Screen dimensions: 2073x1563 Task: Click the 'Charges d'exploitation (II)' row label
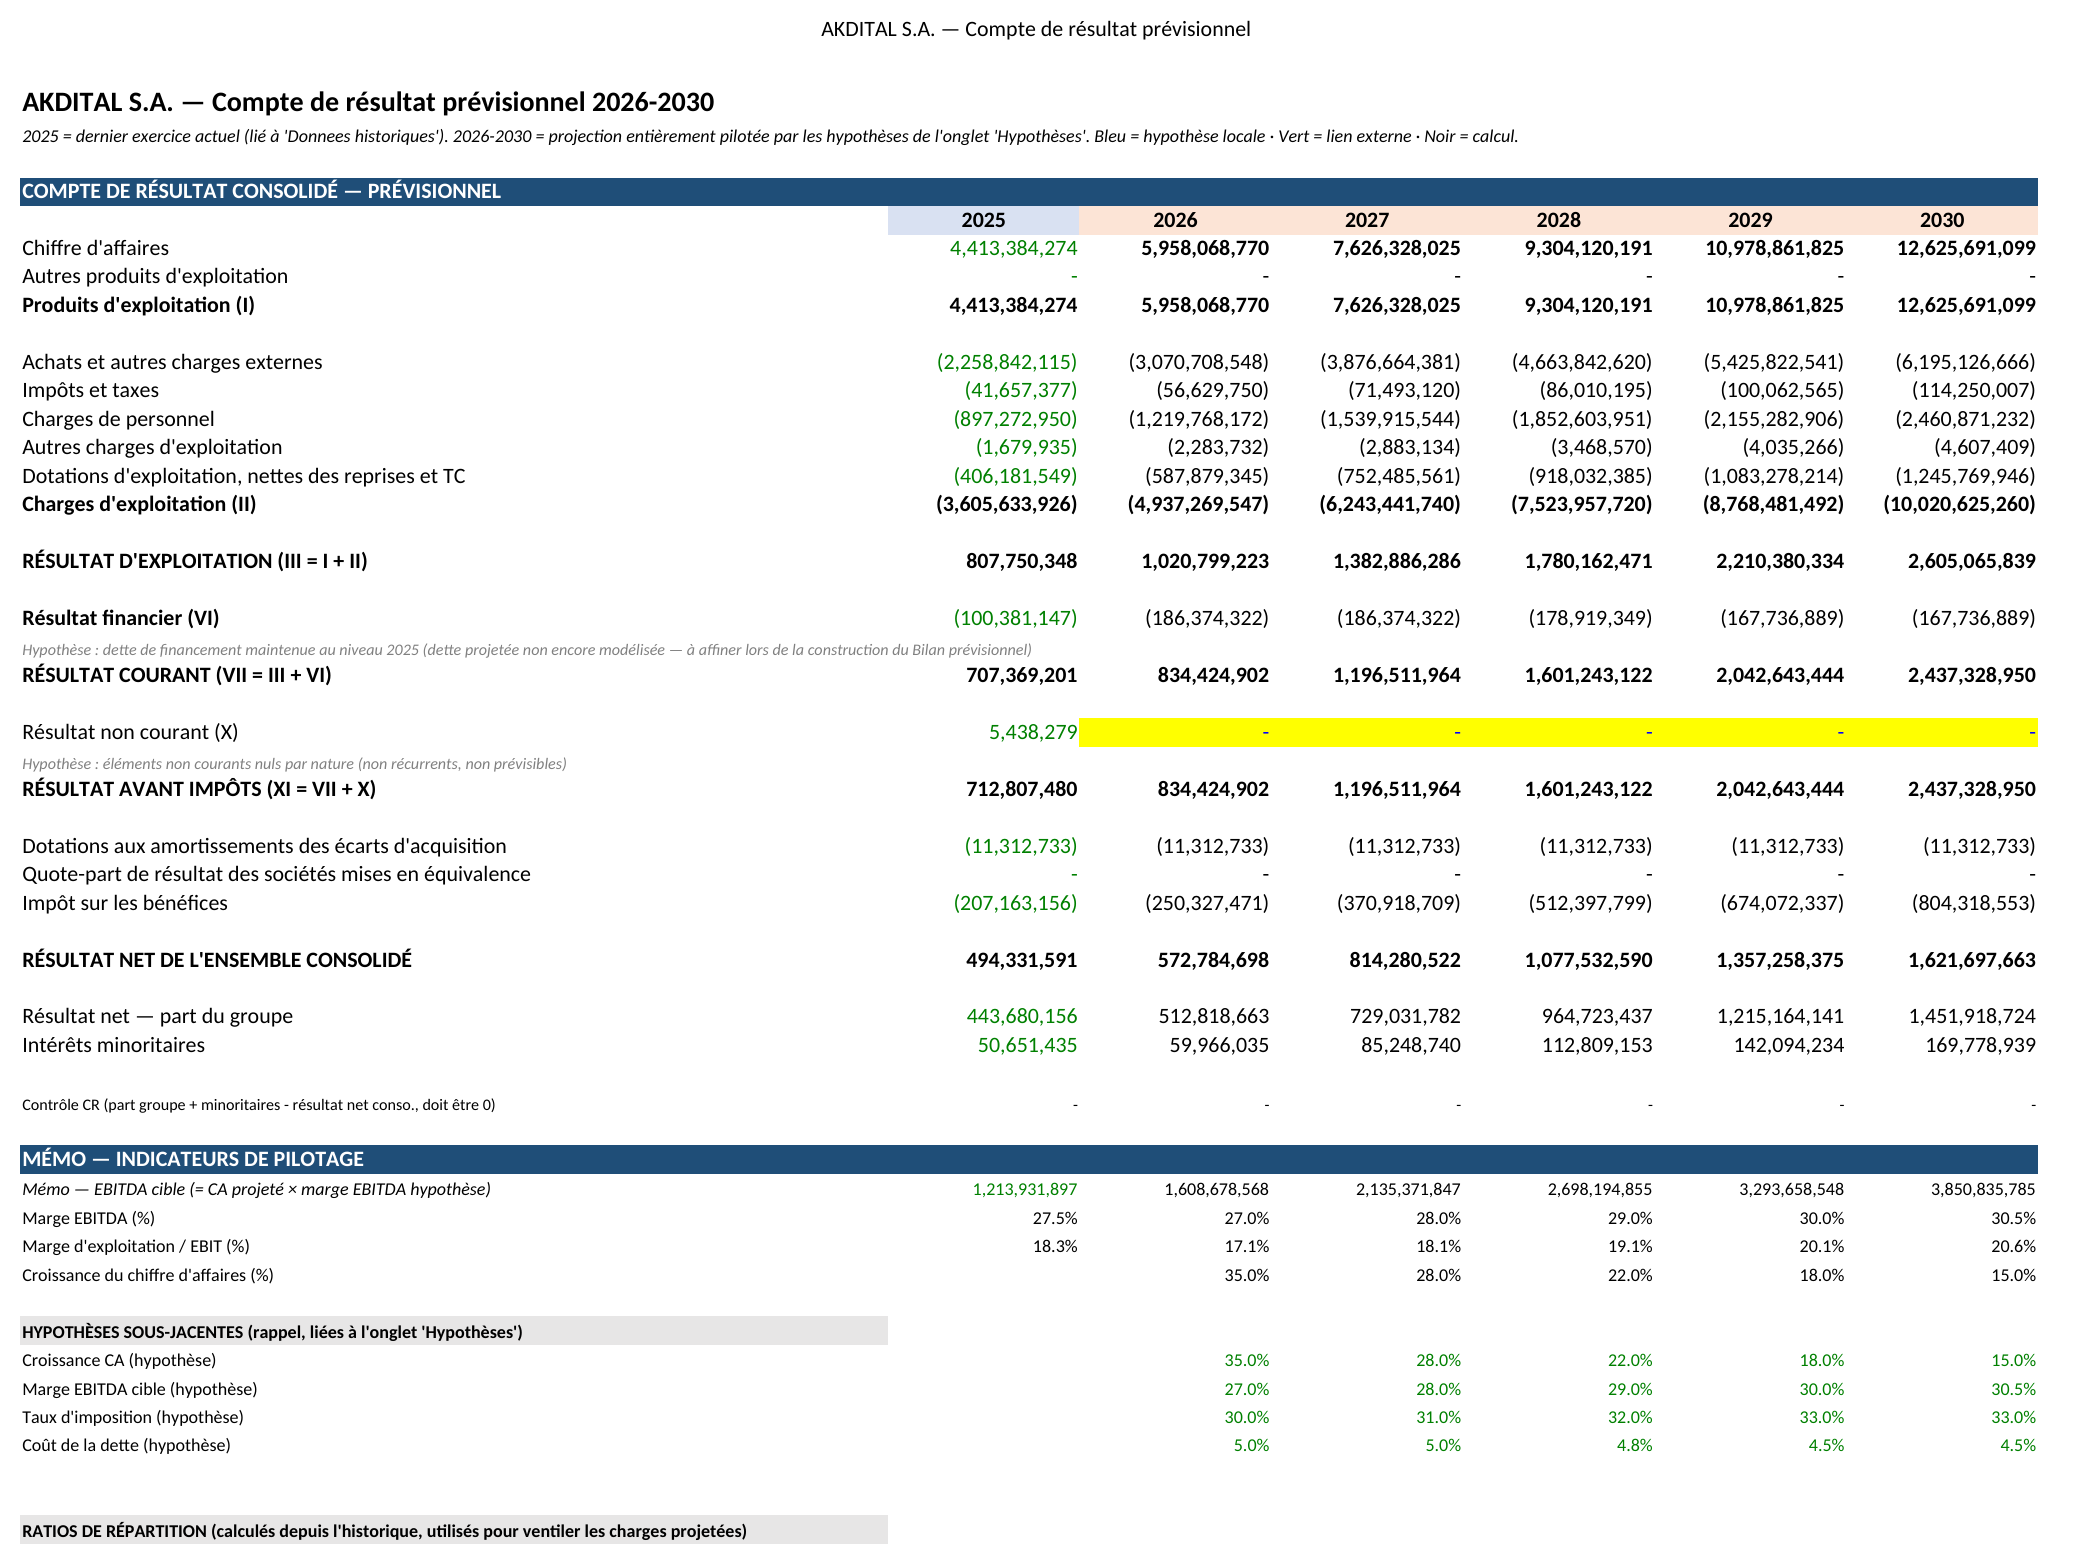pyautogui.click(x=139, y=504)
